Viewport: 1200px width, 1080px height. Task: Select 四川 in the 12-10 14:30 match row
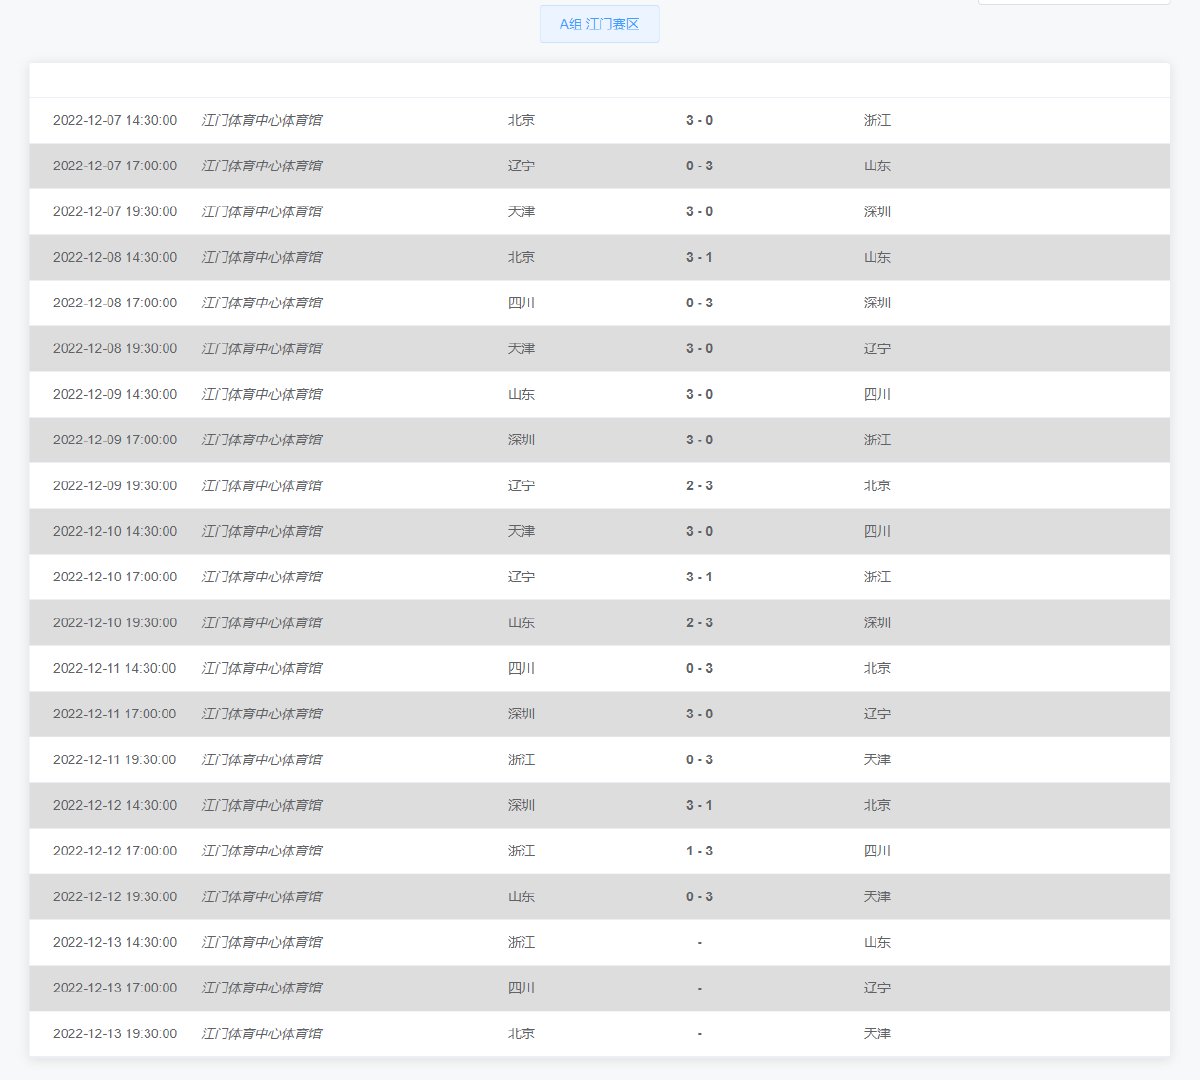[877, 531]
